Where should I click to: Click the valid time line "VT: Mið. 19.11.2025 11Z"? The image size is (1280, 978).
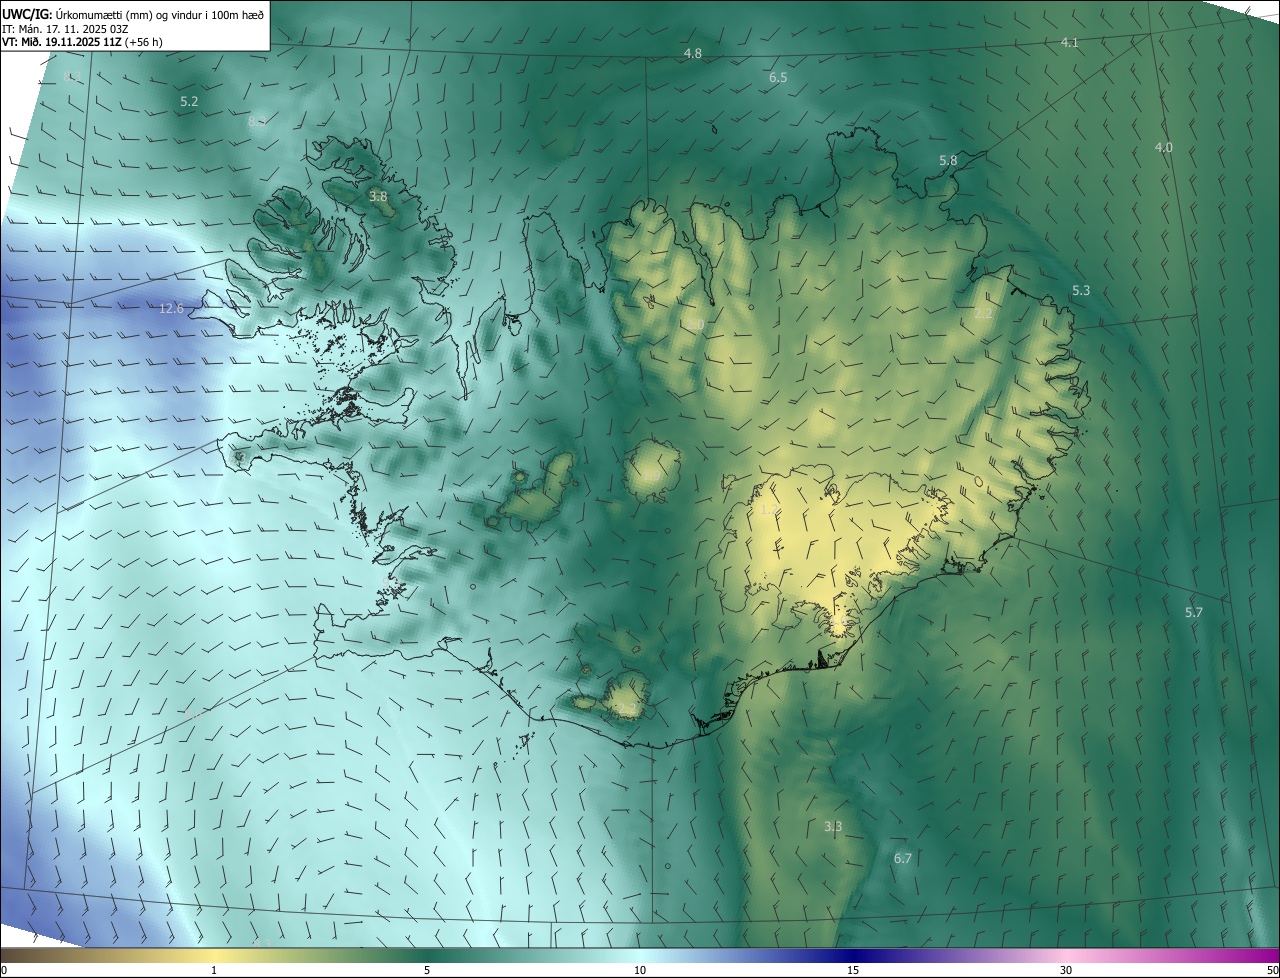pyautogui.click(x=62, y=42)
